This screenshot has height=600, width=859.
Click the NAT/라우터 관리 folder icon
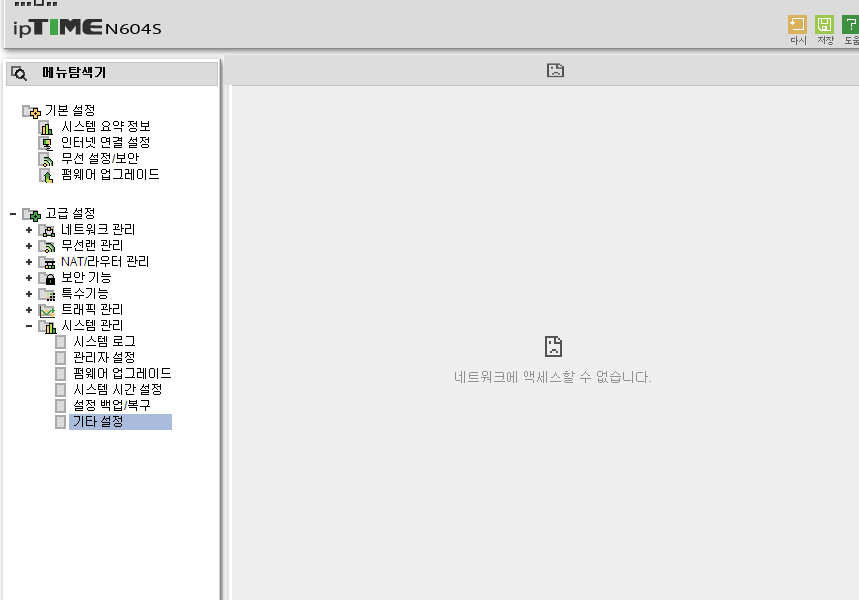[47, 262]
